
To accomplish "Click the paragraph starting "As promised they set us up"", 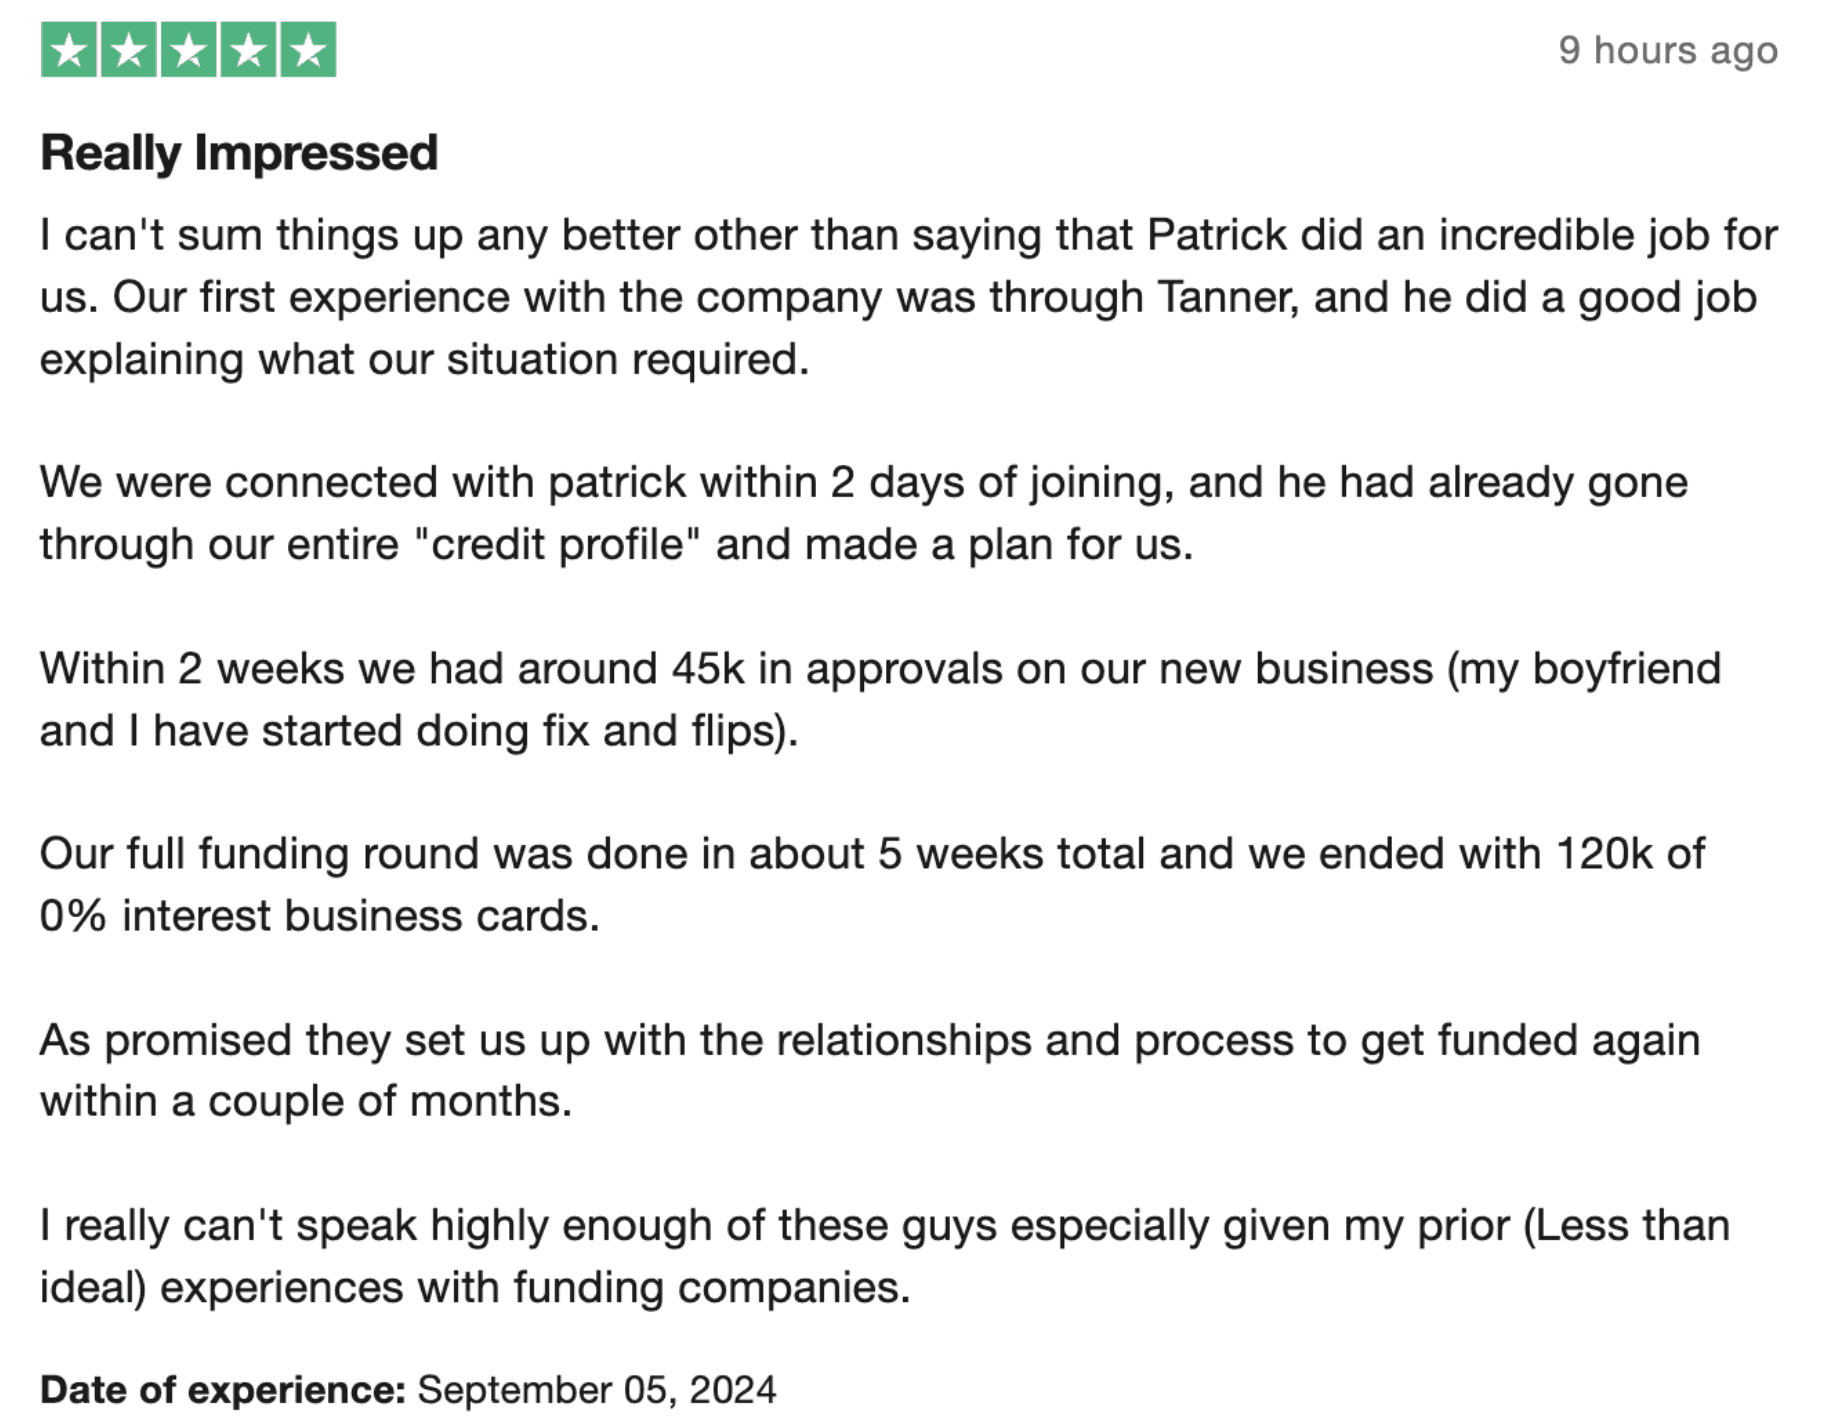I will [870, 1070].
